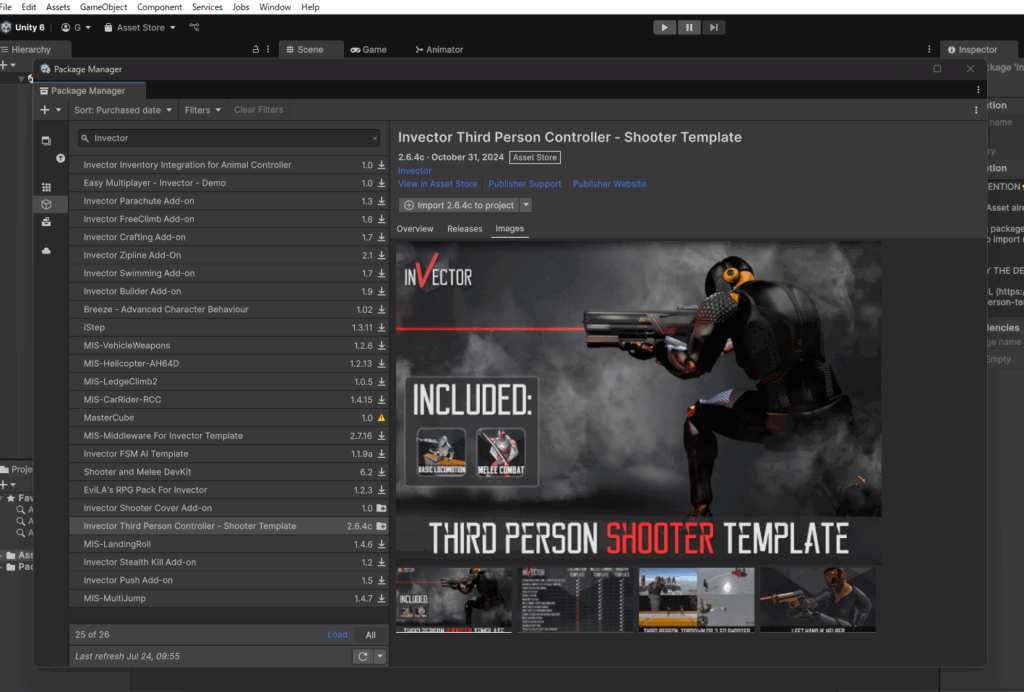Open the Sort: Purchased date dropdown

(123, 110)
